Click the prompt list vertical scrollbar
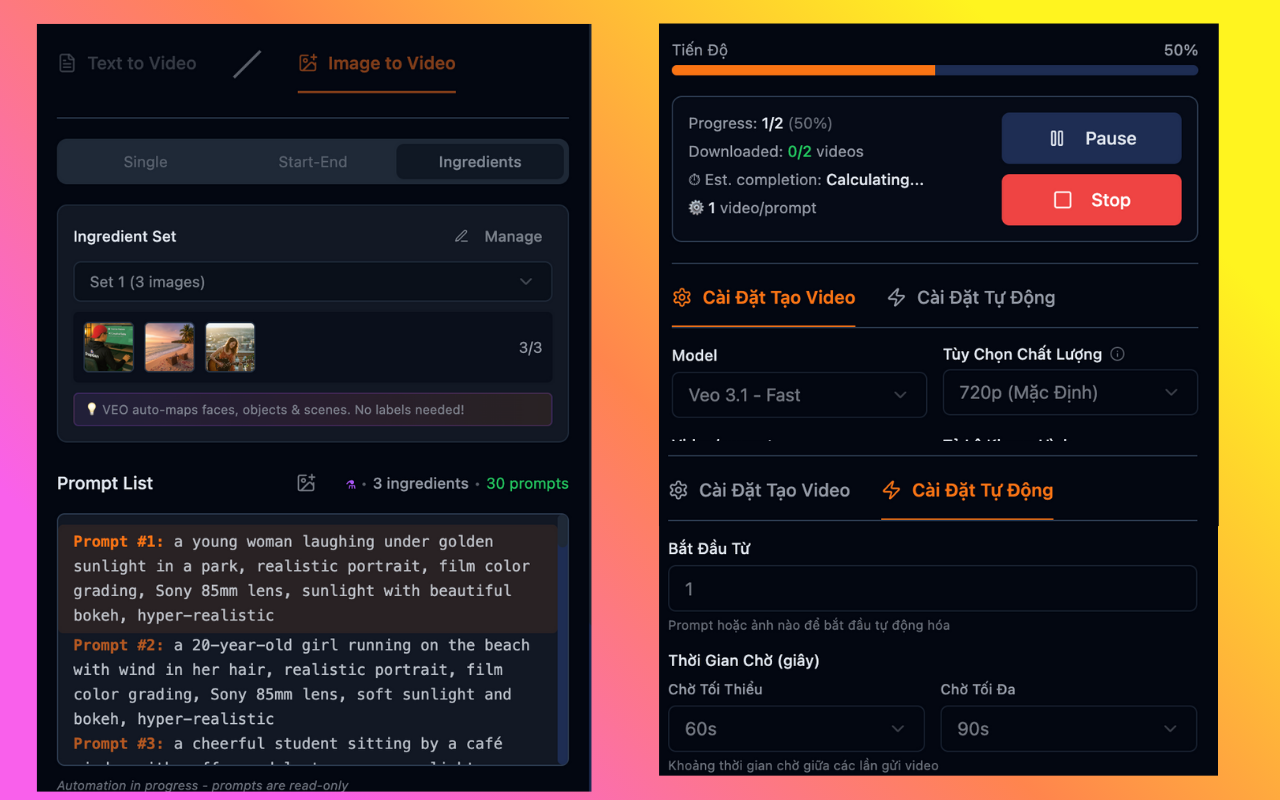The image size is (1280, 800). pos(563,640)
